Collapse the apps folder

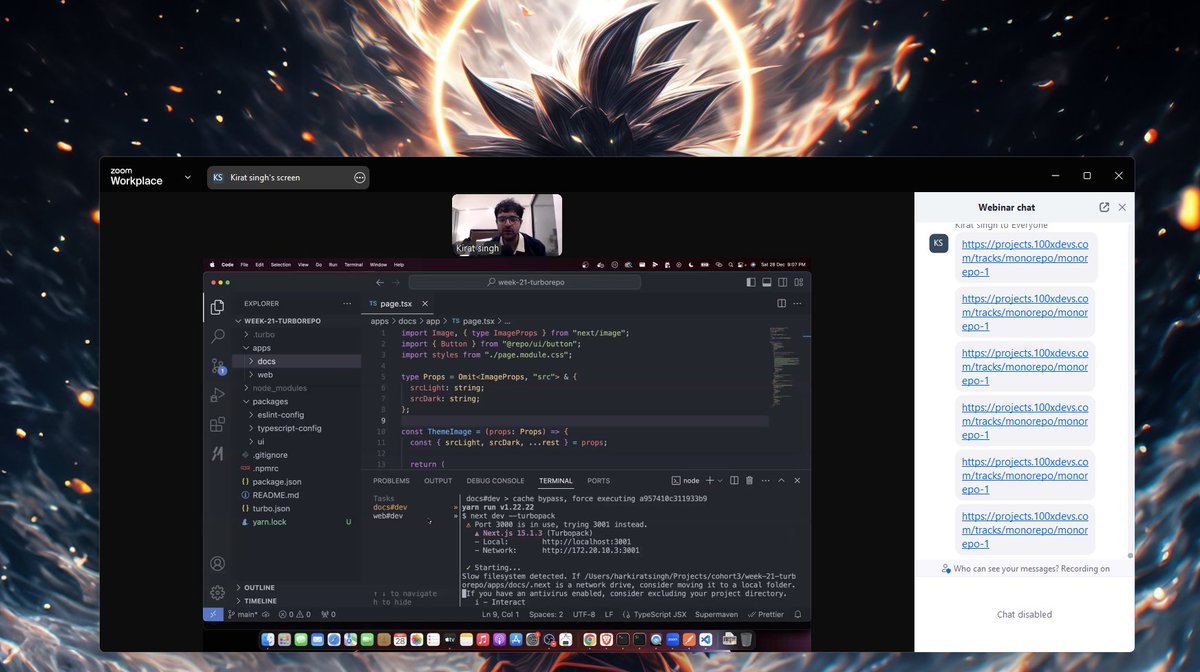(245, 348)
